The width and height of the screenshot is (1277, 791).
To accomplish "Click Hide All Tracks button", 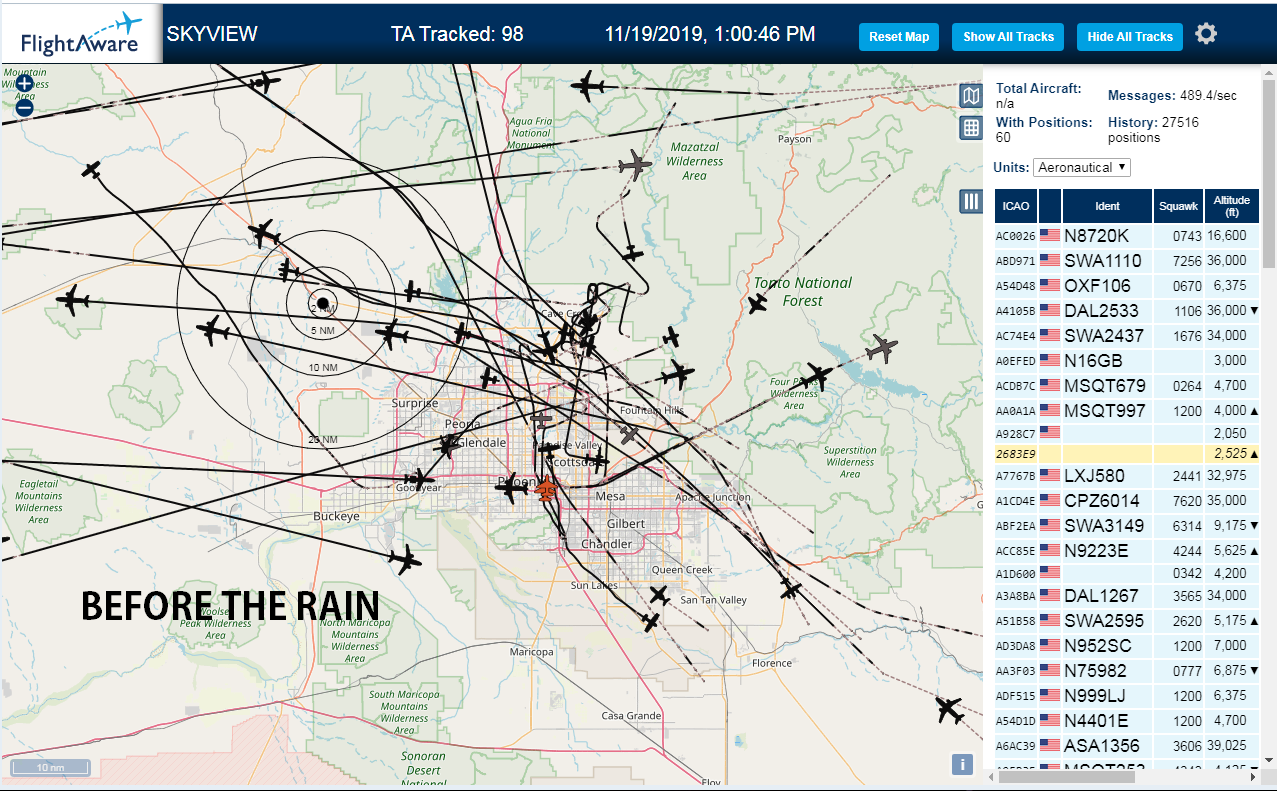I will click(x=1130, y=37).
